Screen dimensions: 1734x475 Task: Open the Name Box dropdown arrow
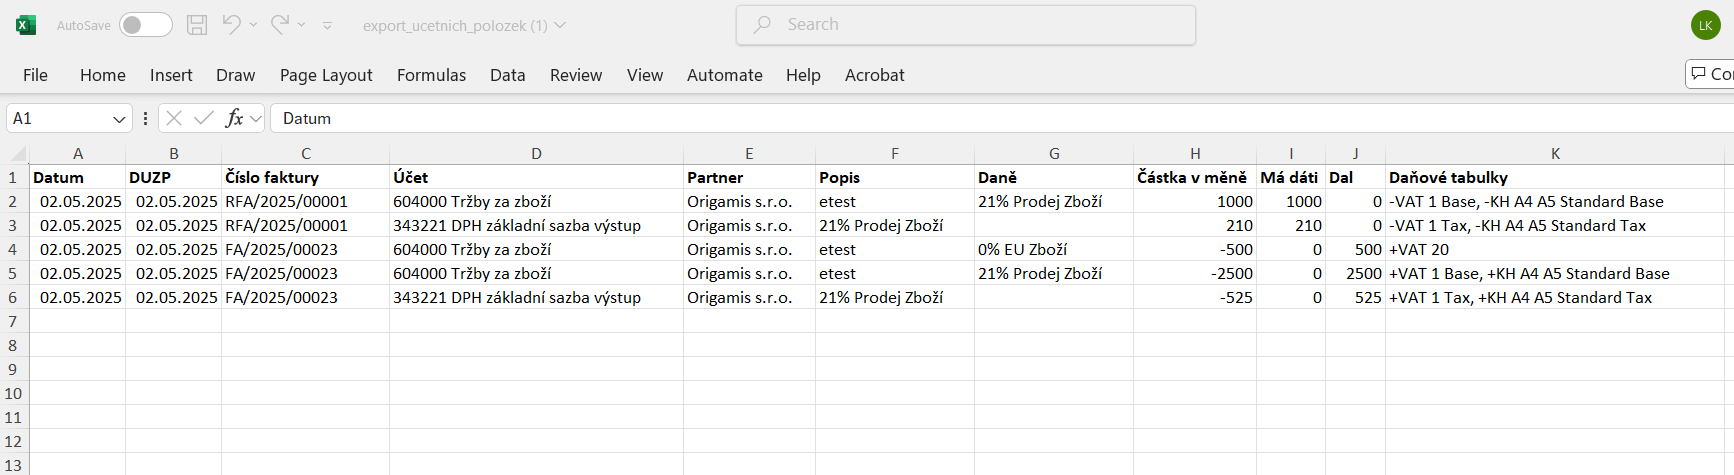tap(119, 119)
